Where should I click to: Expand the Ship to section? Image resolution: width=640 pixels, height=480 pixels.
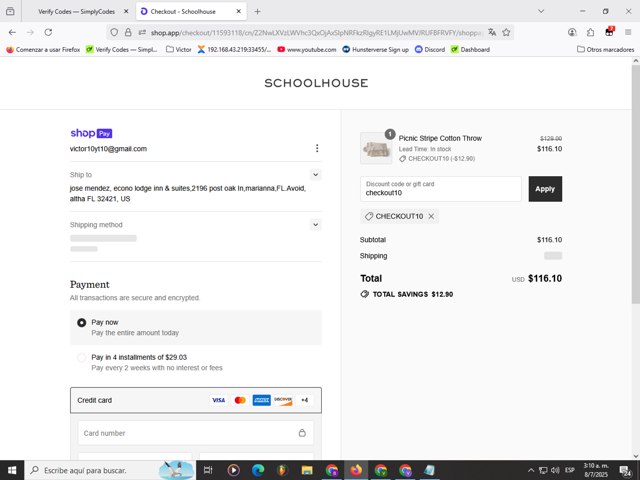[x=316, y=175]
